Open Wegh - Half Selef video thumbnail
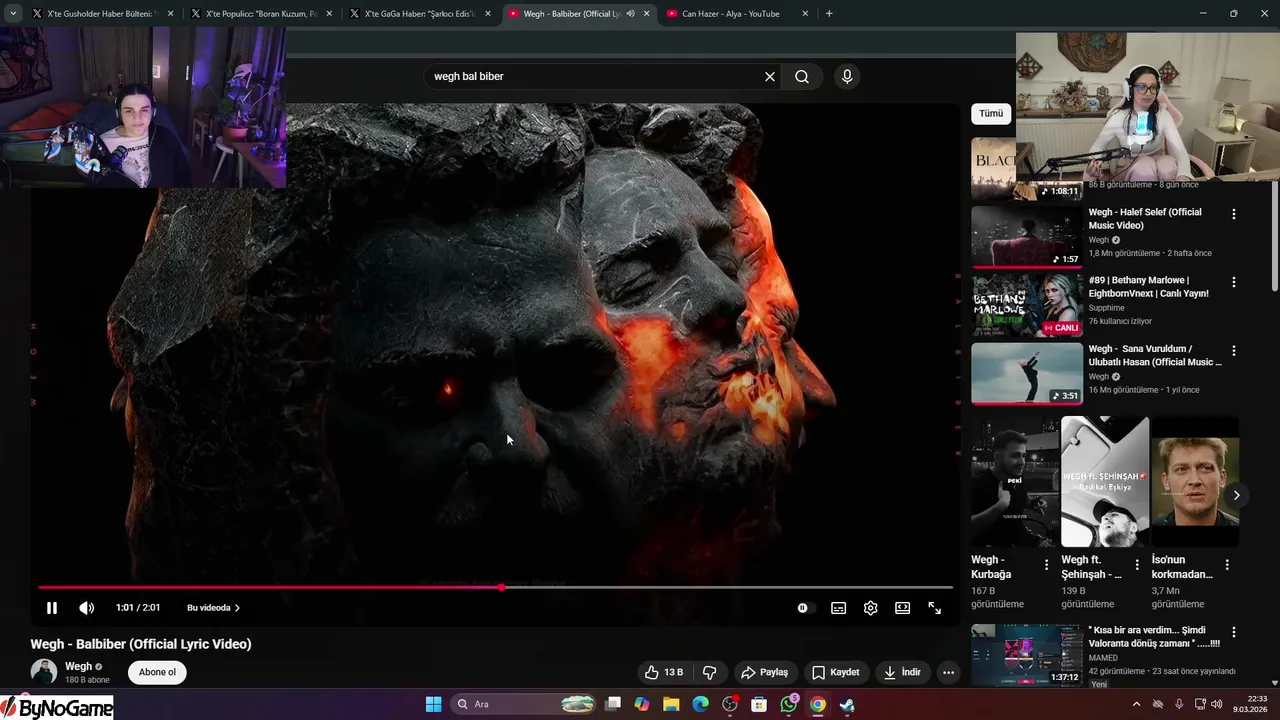This screenshot has height=720, width=1280. click(x=1027, y=237)
